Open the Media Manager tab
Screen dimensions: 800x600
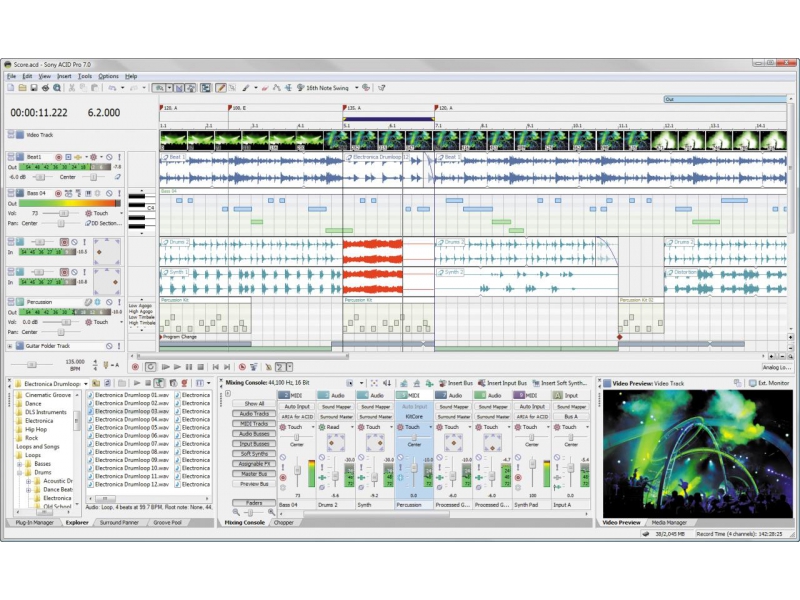(669, 522)
